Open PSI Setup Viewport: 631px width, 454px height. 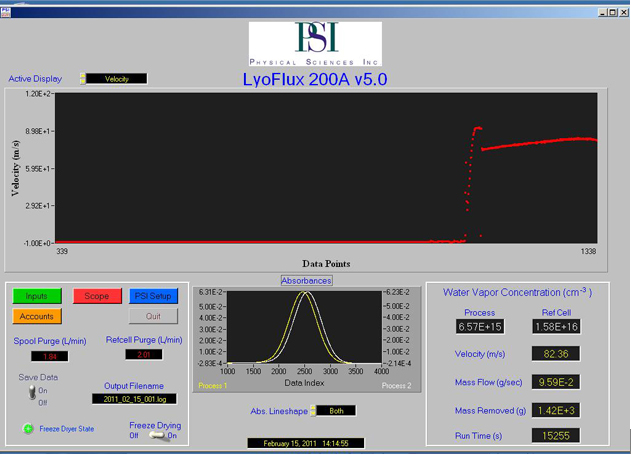point(153,296)
